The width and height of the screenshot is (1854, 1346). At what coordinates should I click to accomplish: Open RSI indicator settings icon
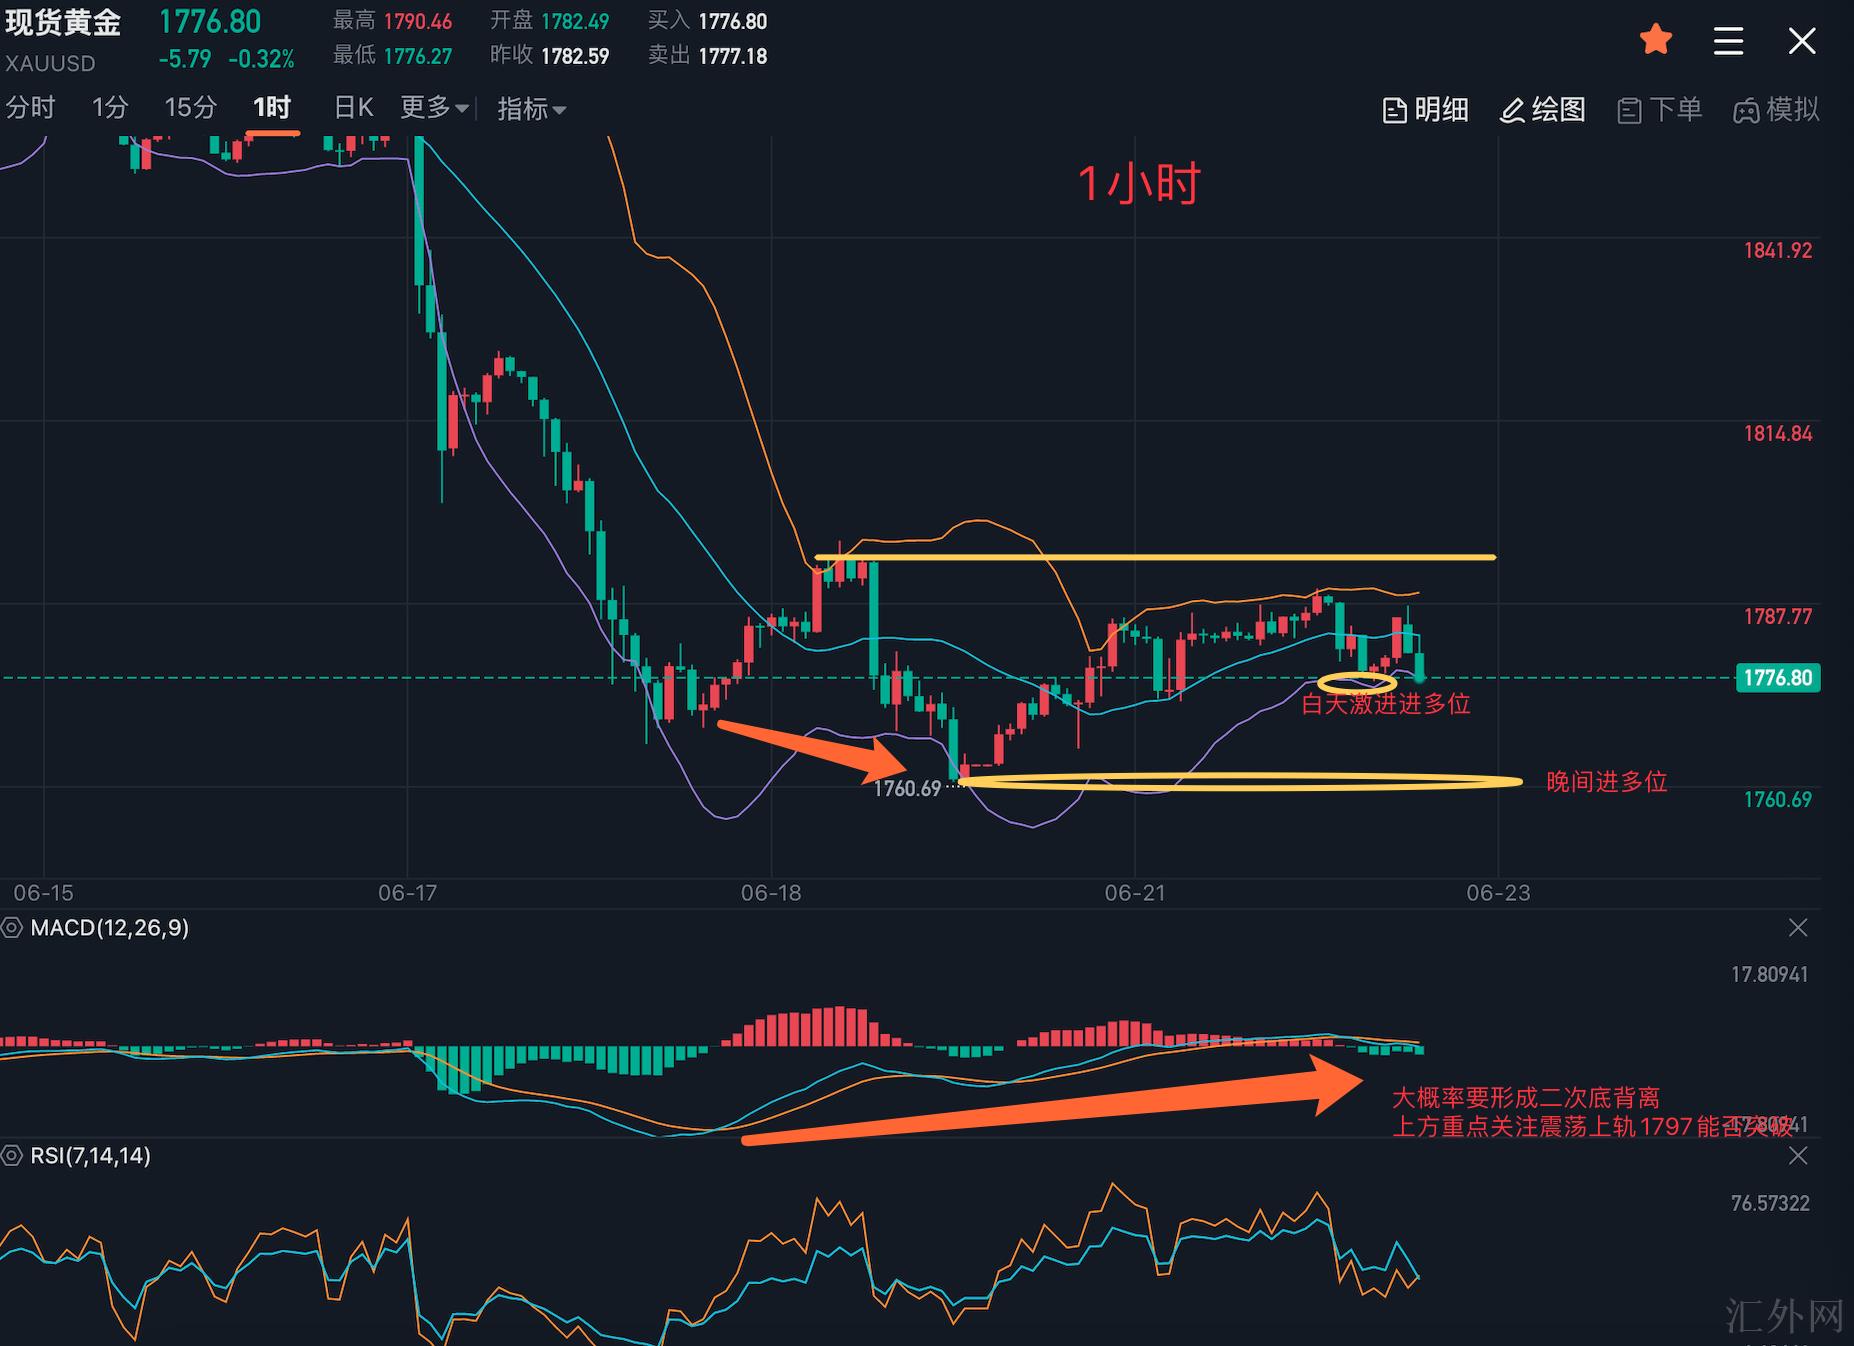(x=12, y=1156)
